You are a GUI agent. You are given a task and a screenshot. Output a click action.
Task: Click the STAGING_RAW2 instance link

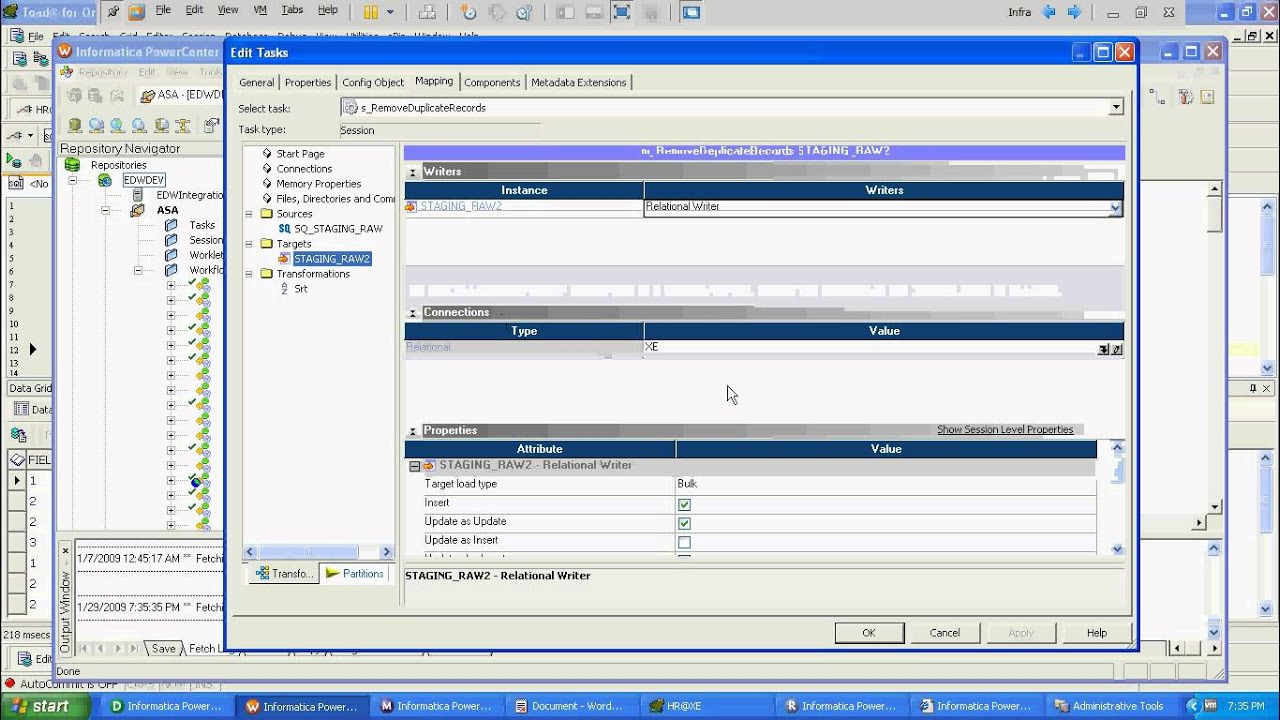(x=461, y=207)
